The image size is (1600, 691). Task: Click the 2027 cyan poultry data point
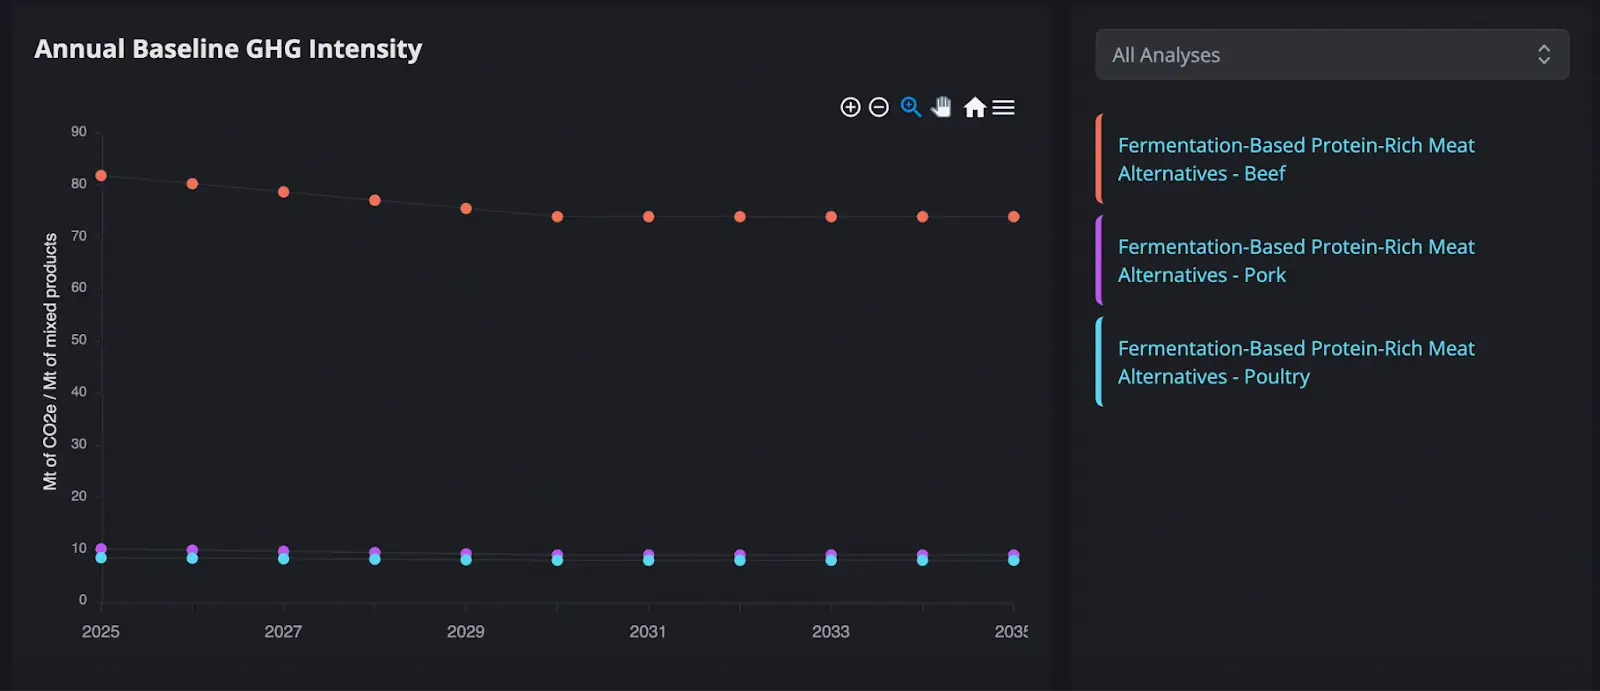(284, 560)
